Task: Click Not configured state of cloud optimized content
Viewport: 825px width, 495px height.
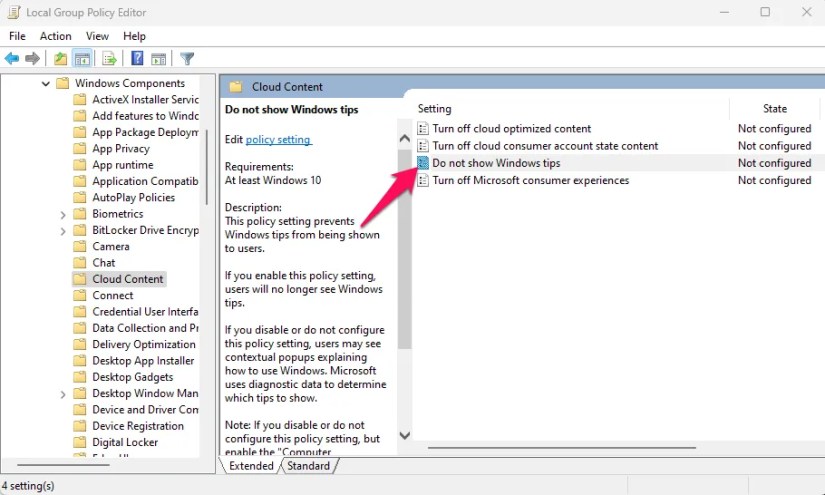Action: (x=774, y=128)
